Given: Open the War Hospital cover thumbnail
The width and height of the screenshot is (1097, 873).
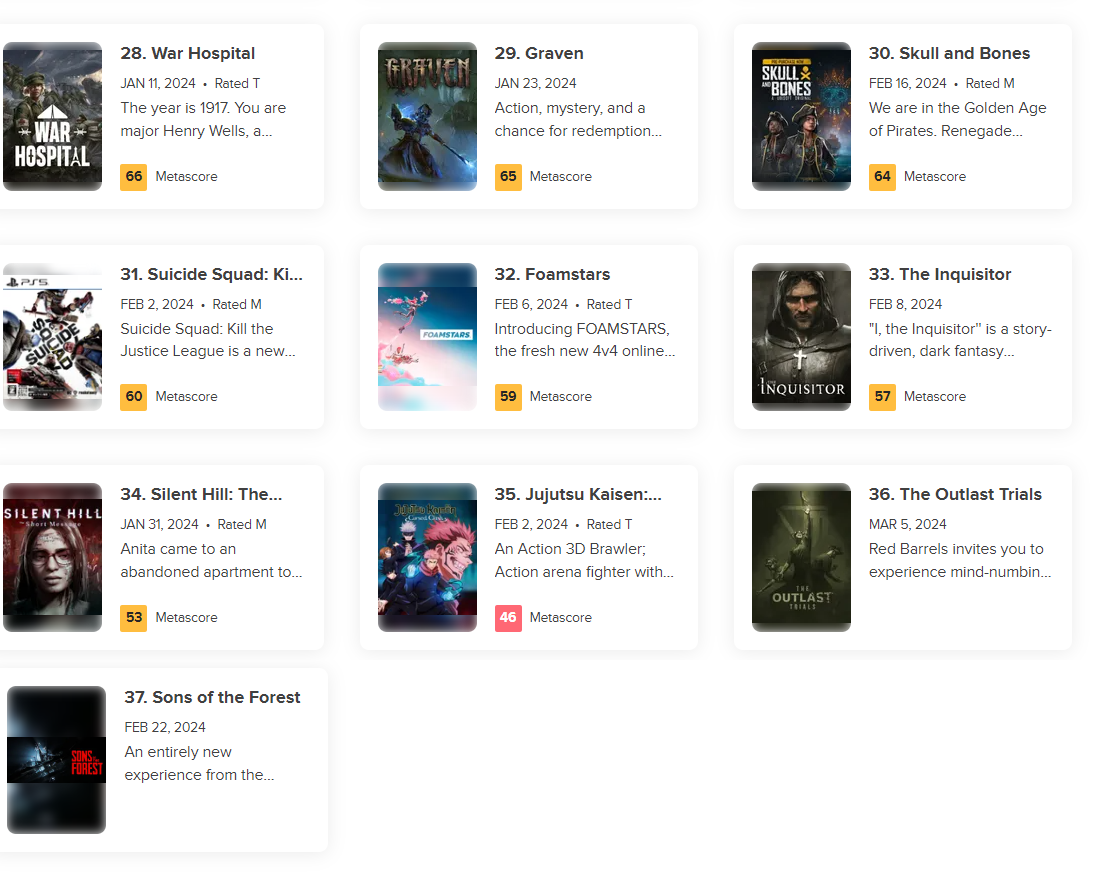Looking at the screenshot, I should tap(52, 116).
